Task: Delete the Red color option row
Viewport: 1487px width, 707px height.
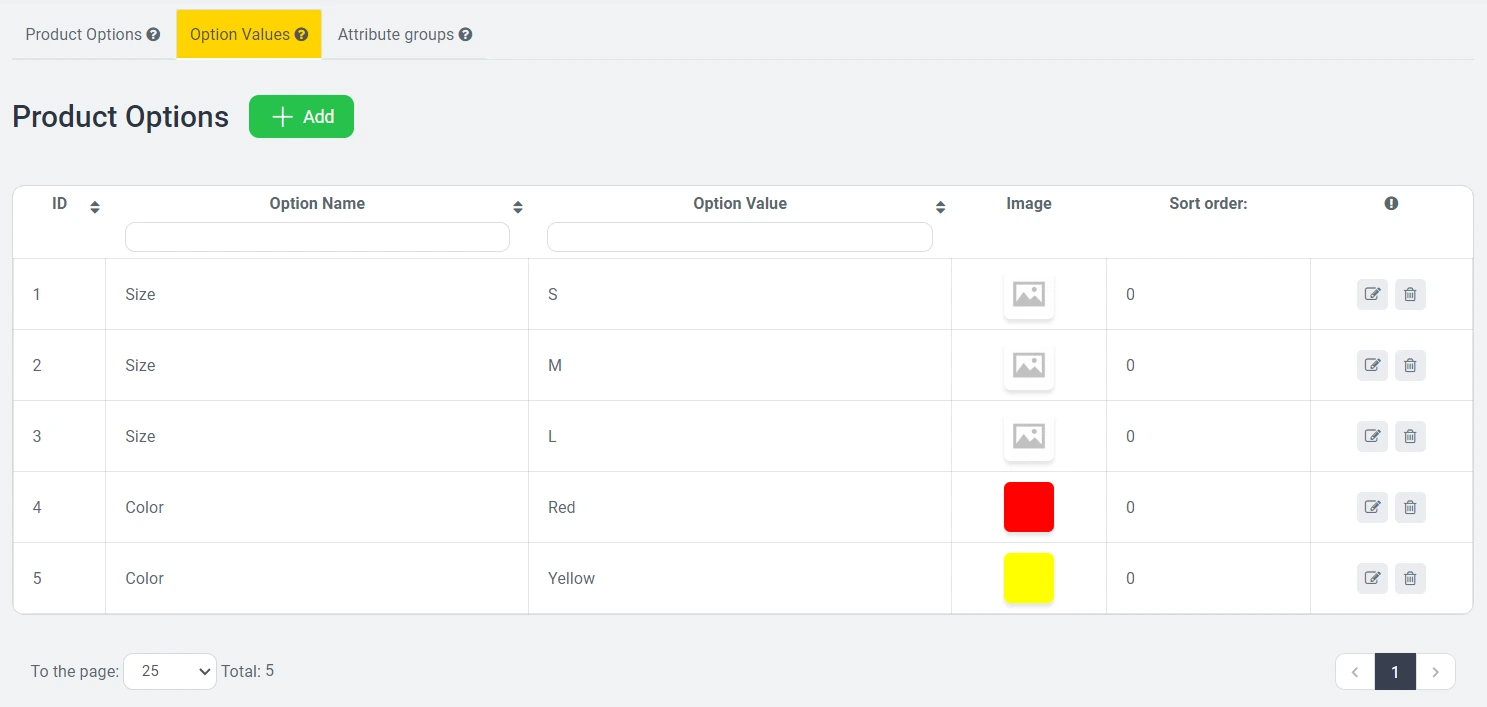Action: point(1410,508)
